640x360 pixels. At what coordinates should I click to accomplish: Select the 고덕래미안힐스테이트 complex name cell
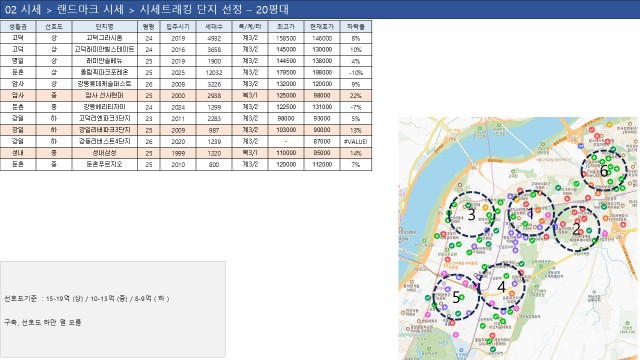coord(104,49)
